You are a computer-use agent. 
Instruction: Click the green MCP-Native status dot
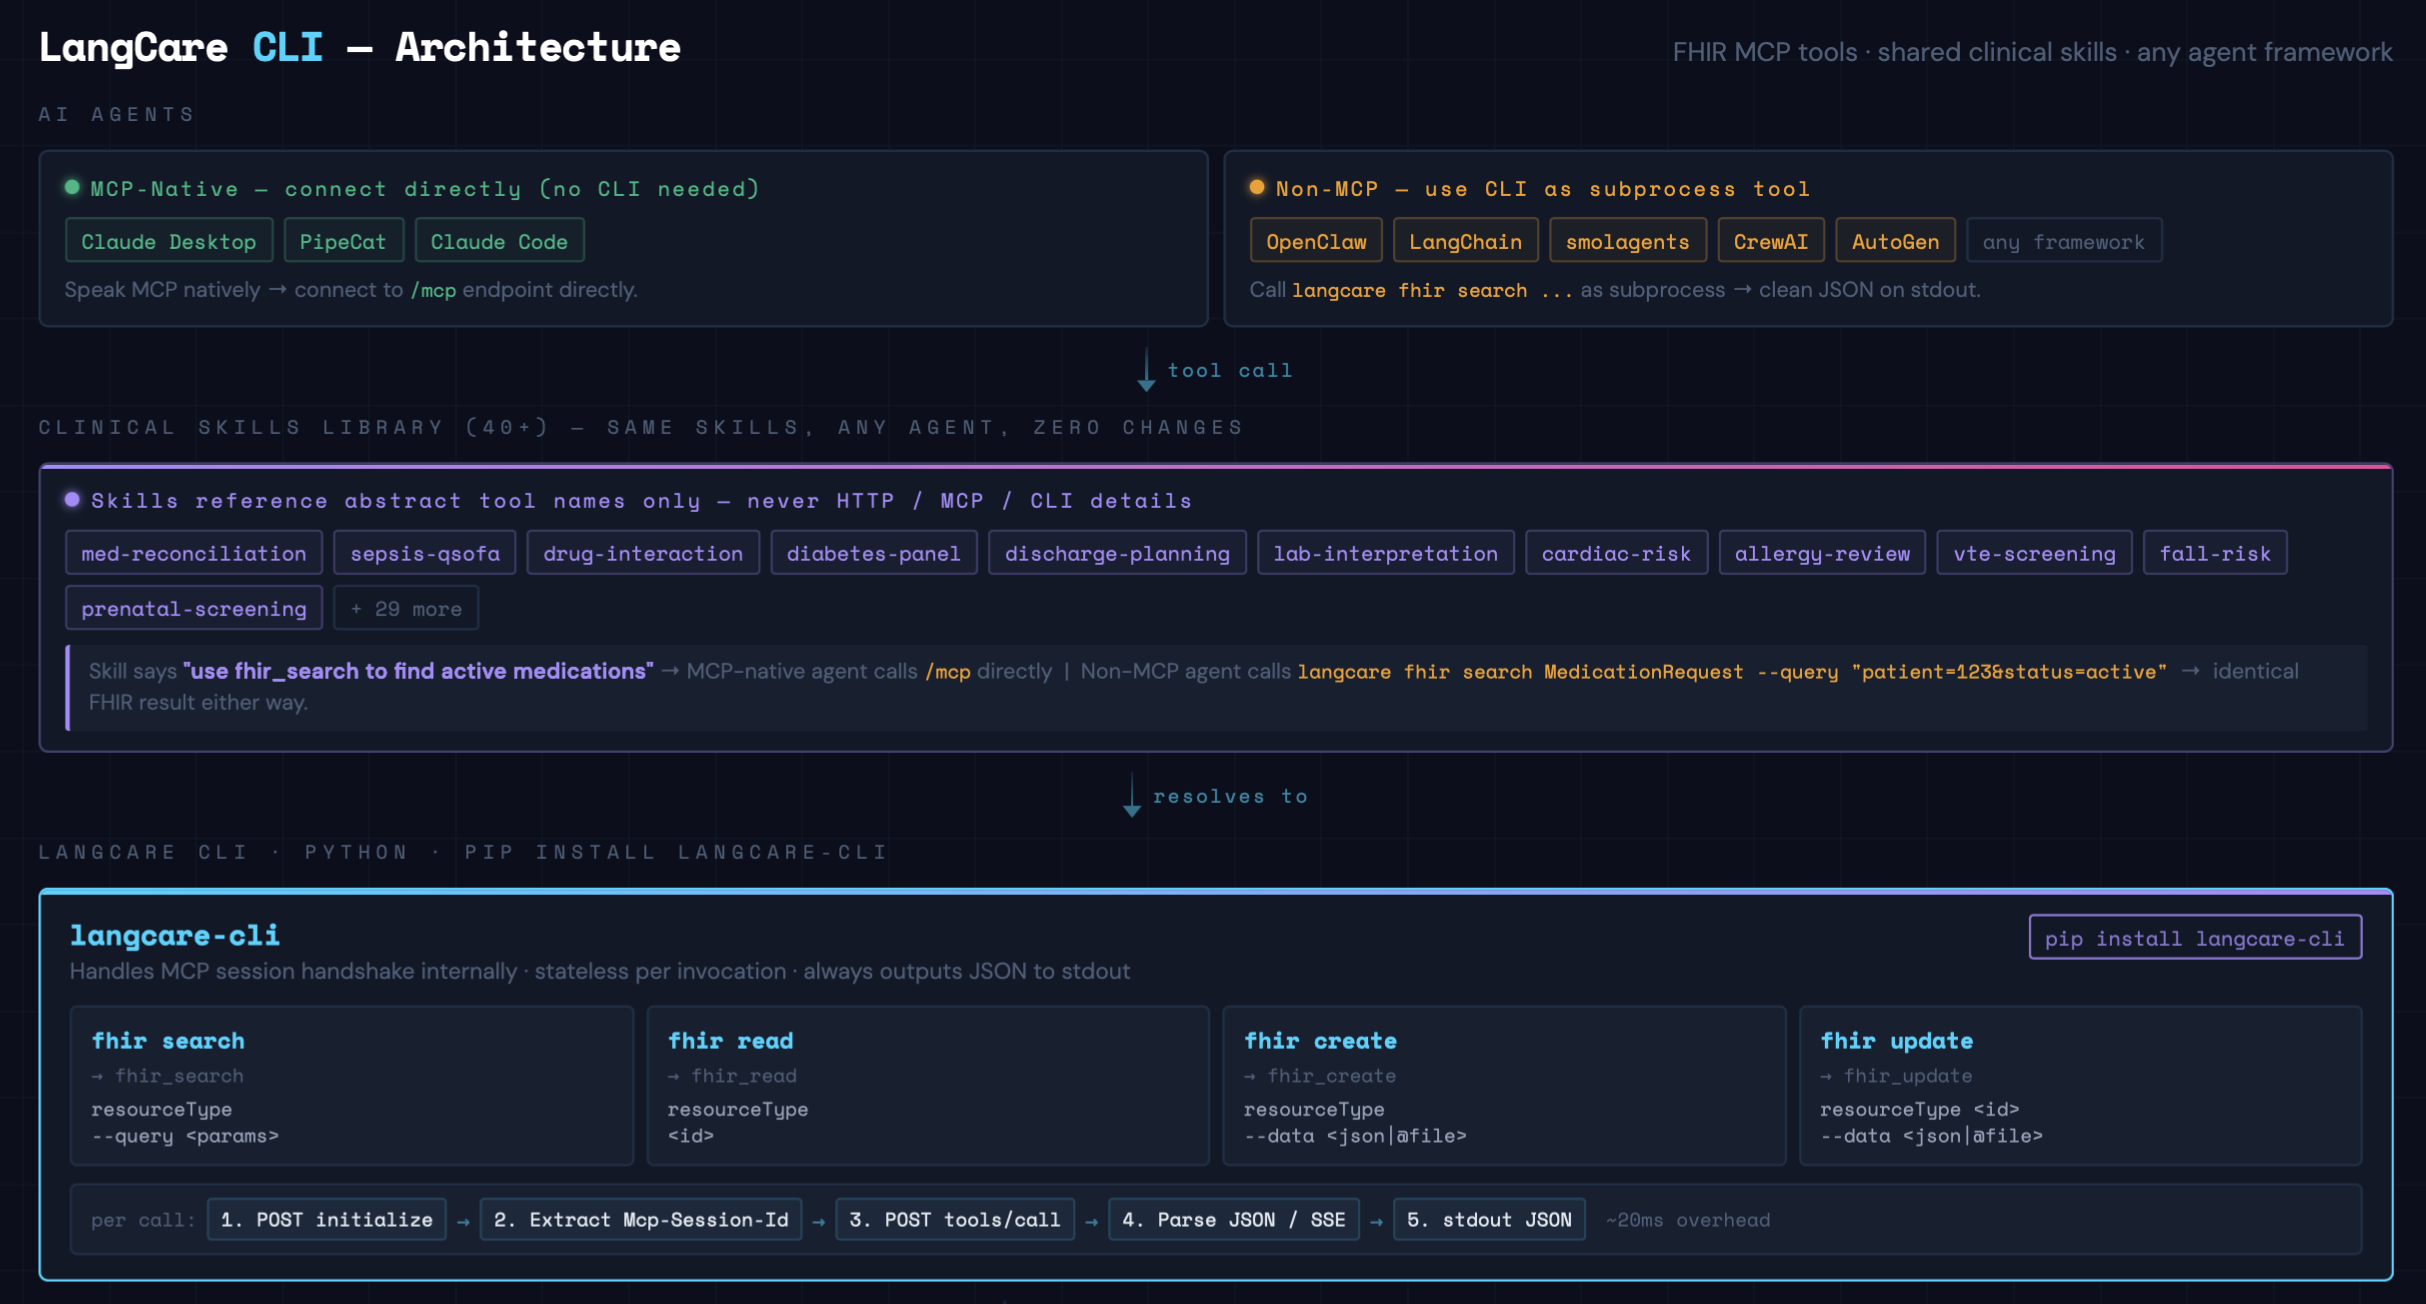pos(72,187)
